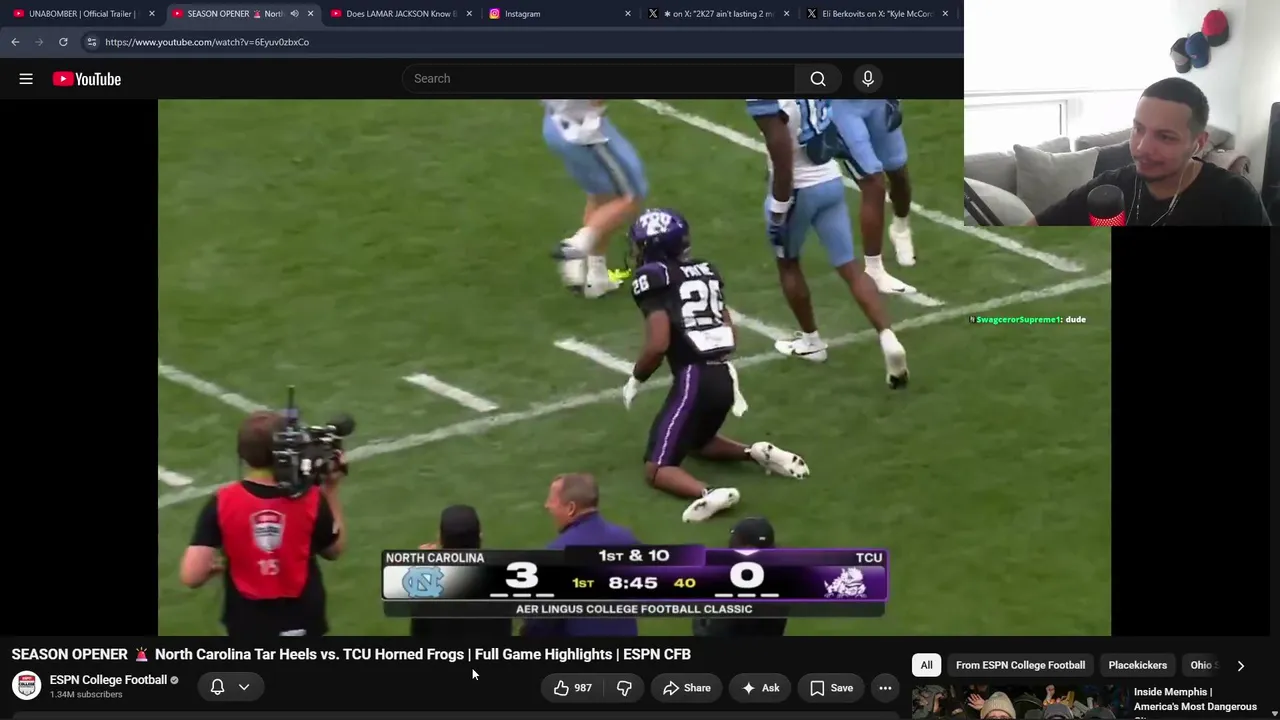The height and width of the screenshot is (720, 1280).
Task: Go forward using the browser forward arrow
Action: tap(39, 42)
